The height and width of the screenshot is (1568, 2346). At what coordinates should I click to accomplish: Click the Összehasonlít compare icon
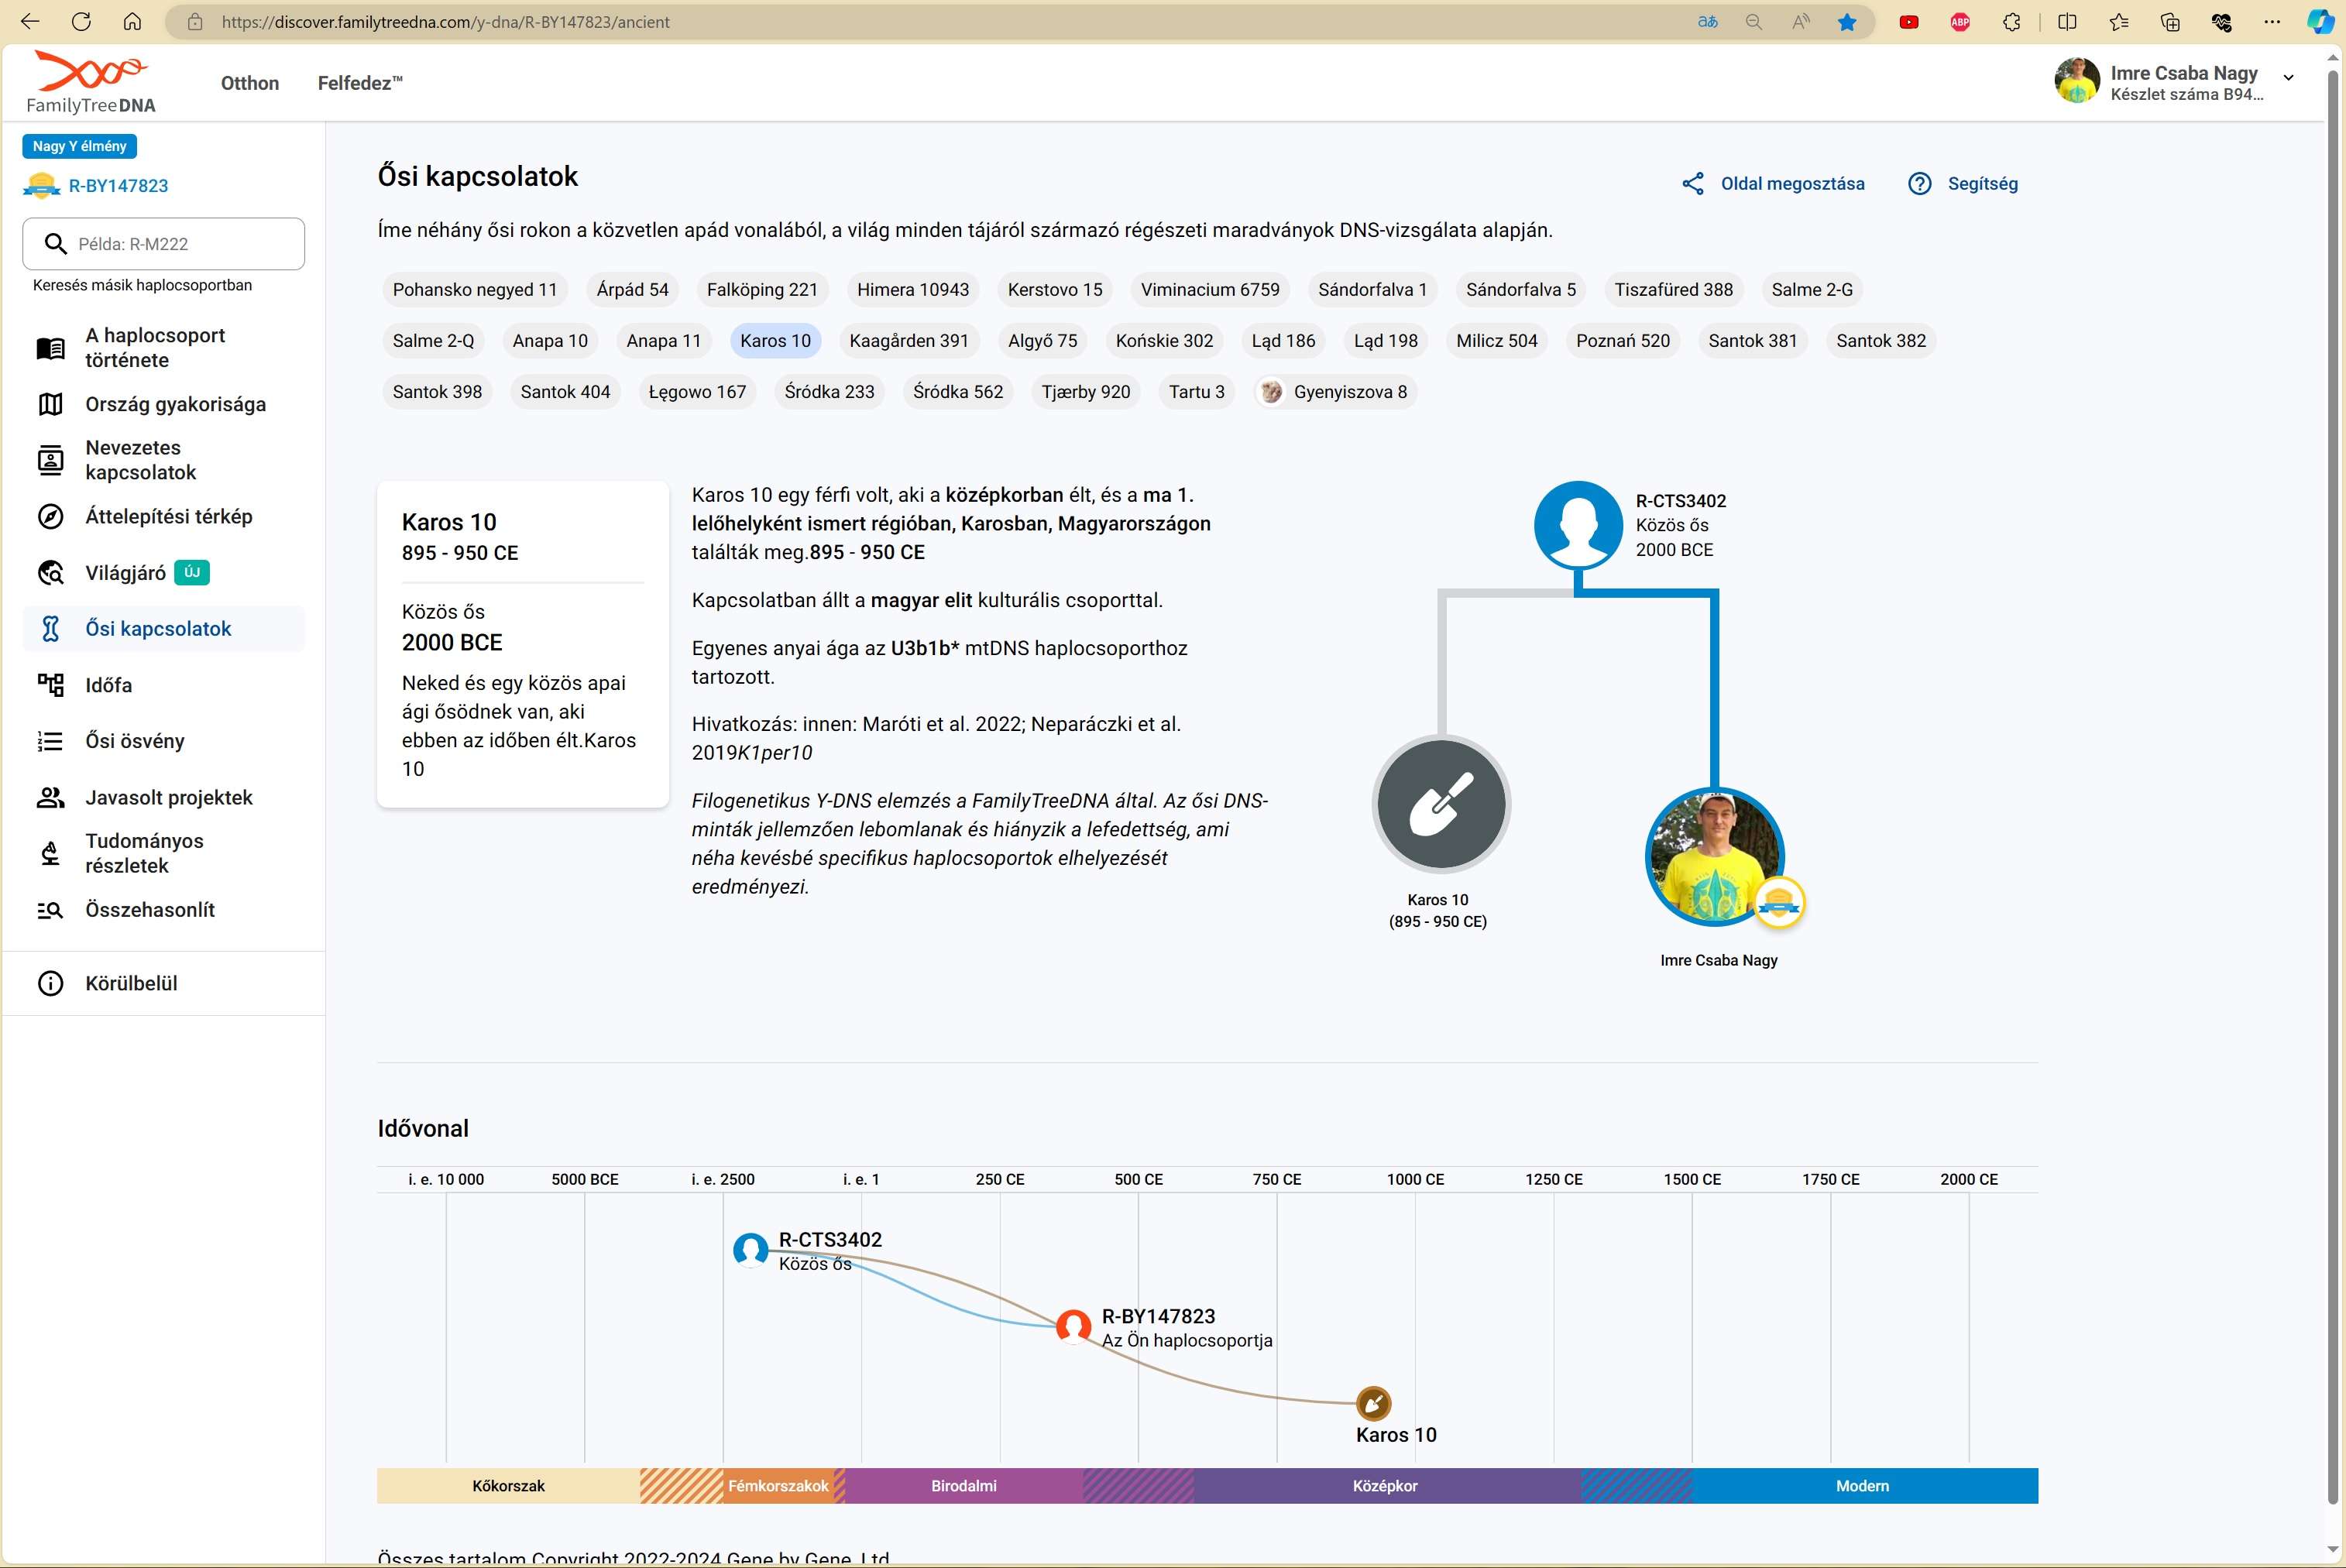[x=50, y=910]
